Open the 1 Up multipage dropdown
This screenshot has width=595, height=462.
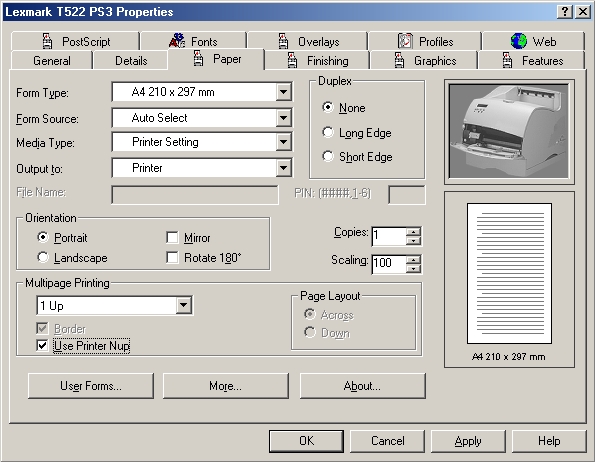[183, 305]
